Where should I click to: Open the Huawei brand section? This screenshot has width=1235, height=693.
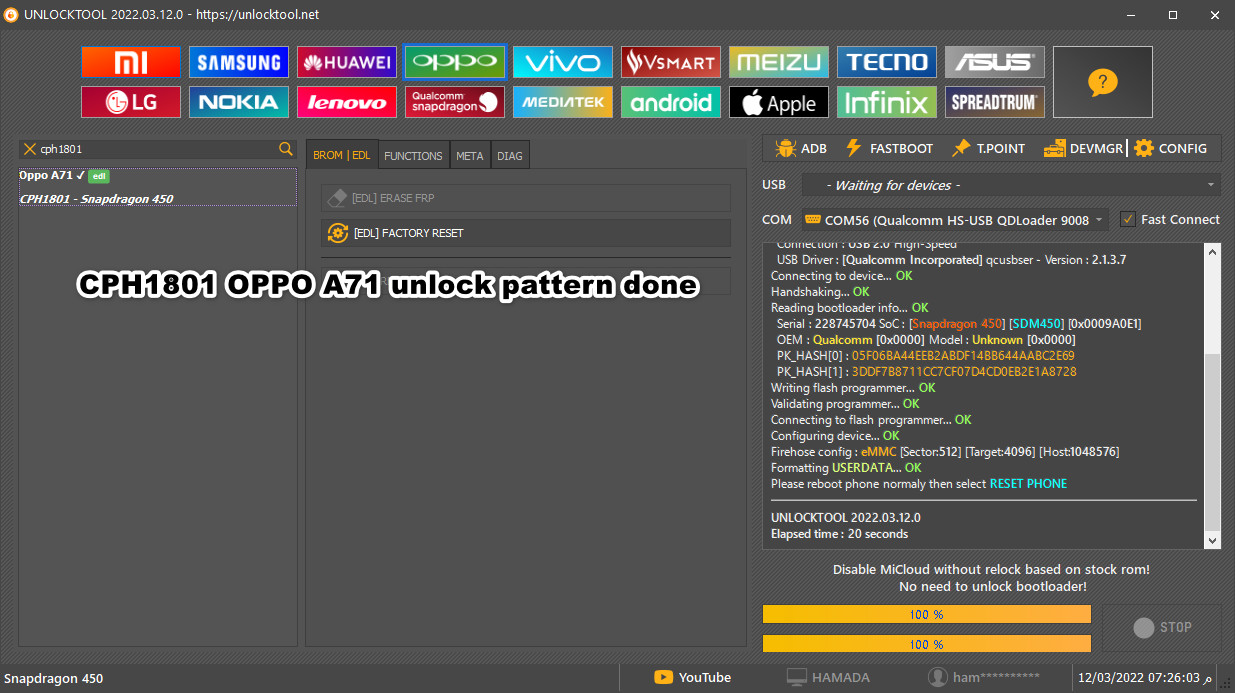346,62
